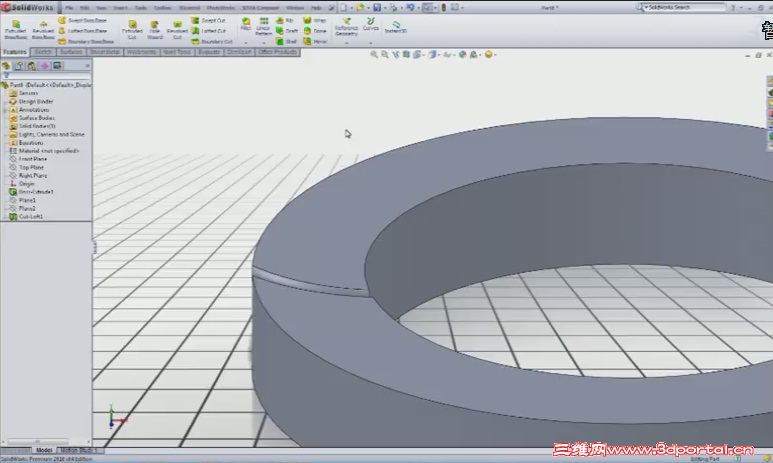Select Boundary Cut command
Screen dimensions: 773x463
212,41
